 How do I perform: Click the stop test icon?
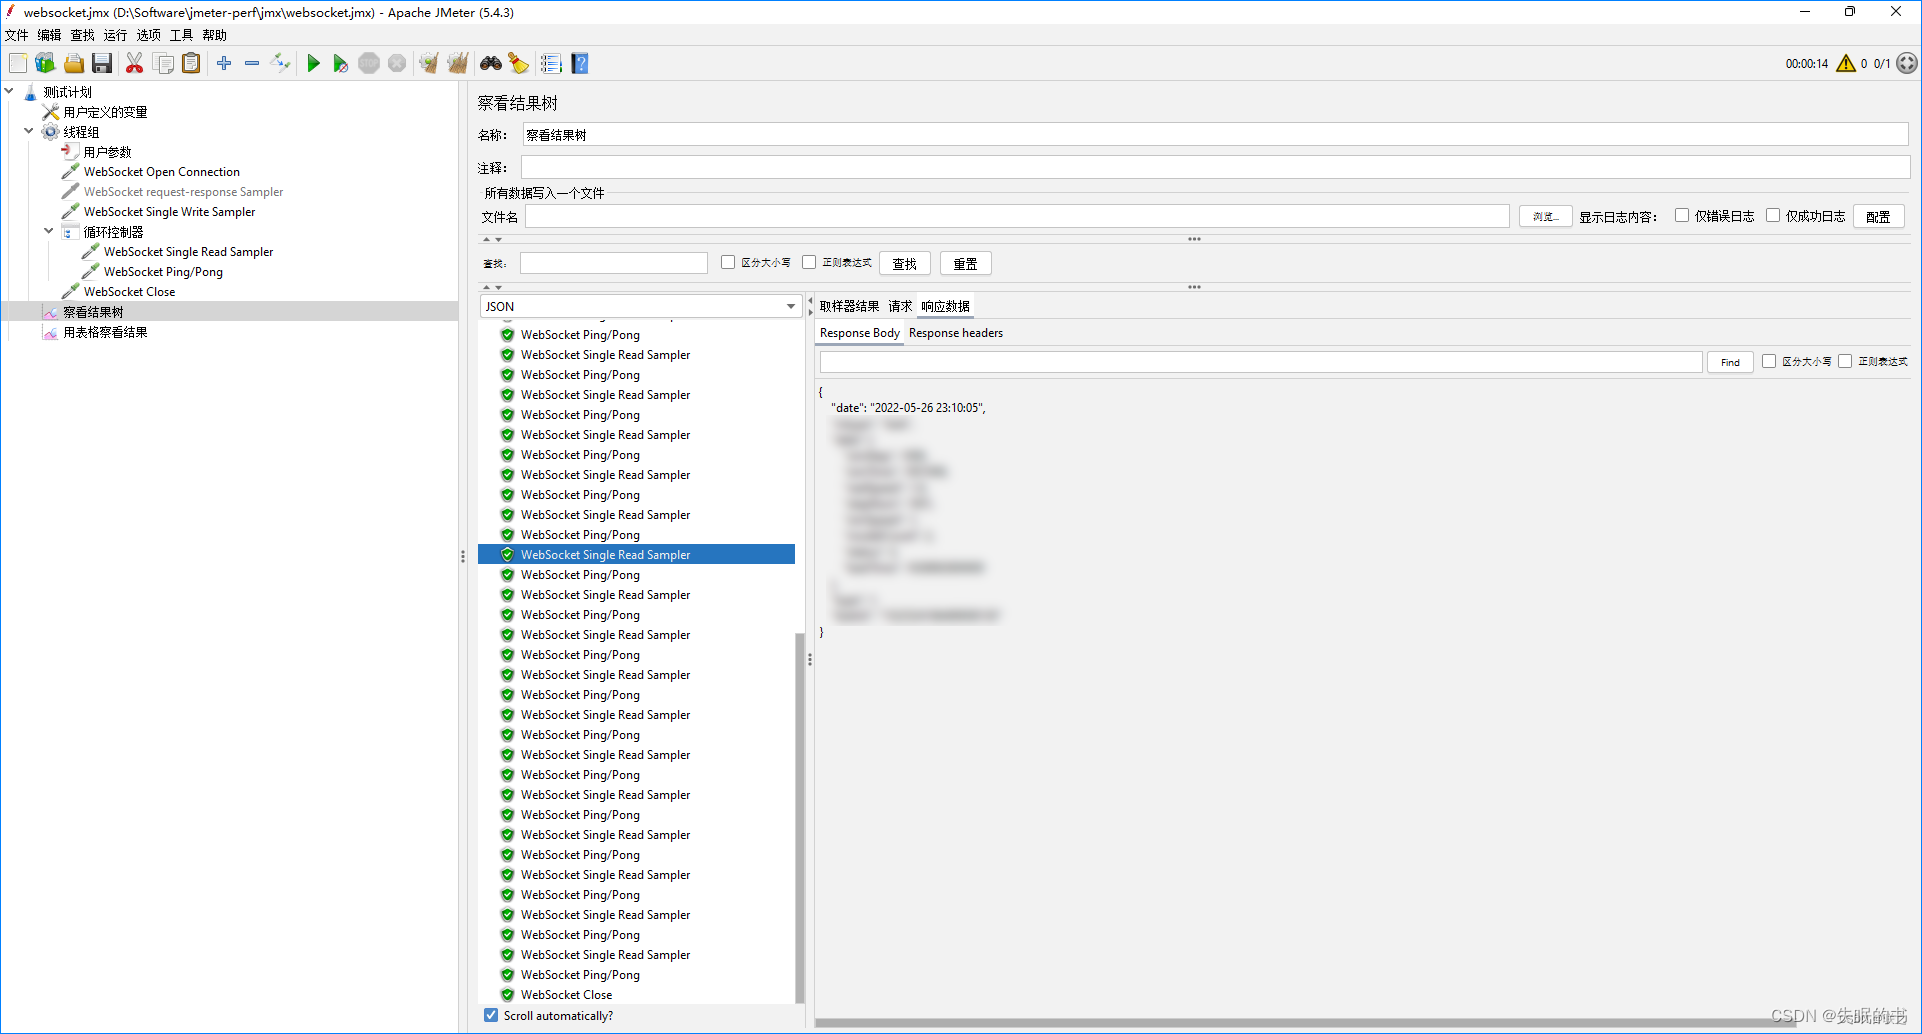coord(369,64)
